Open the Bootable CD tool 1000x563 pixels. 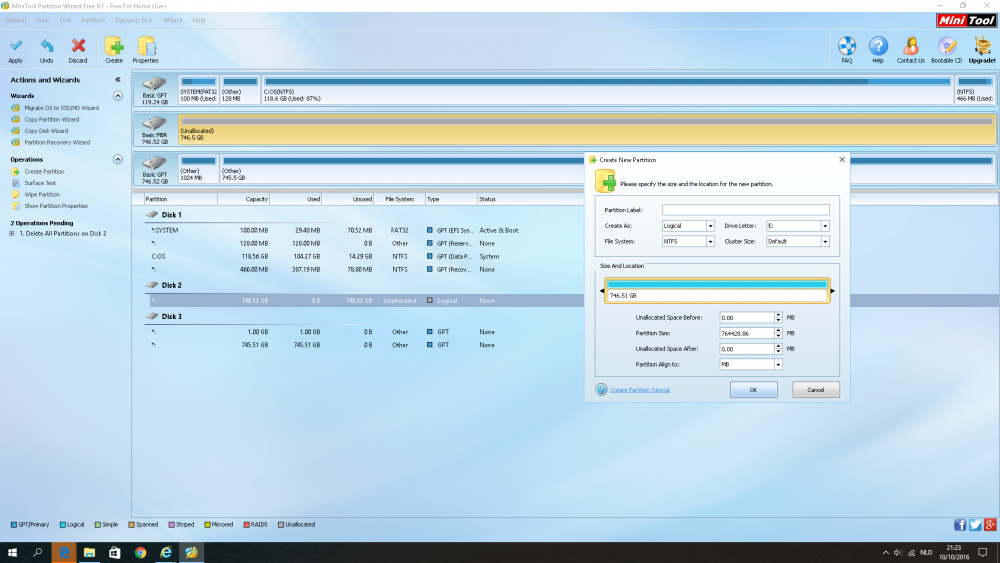(946, 46)
